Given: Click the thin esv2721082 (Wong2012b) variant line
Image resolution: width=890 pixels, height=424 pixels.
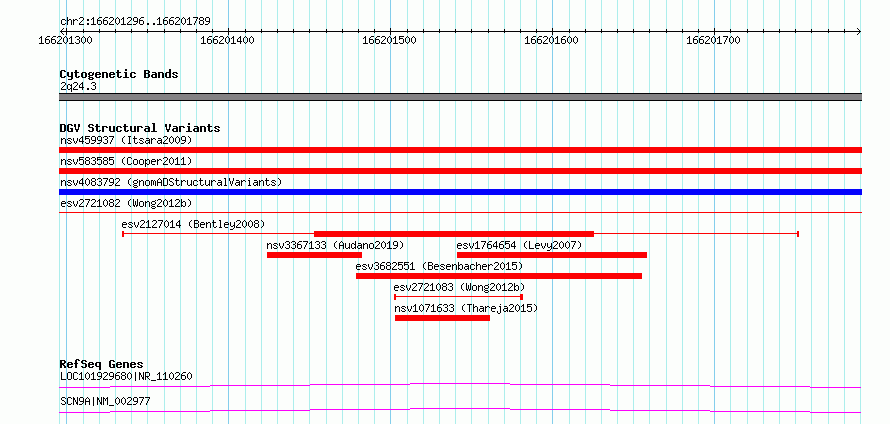Looking at the screenshot, I should [460, 212].
